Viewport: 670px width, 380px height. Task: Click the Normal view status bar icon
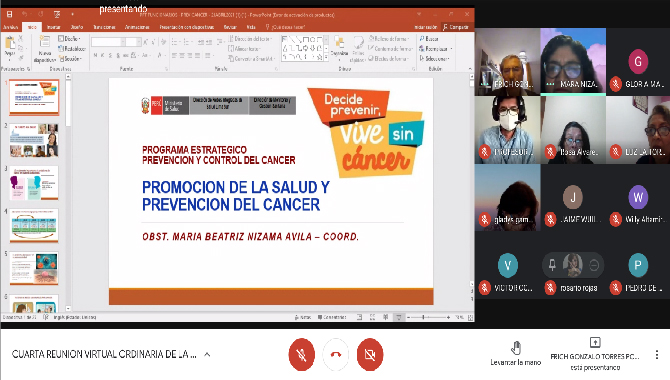(x=359, y=317)
